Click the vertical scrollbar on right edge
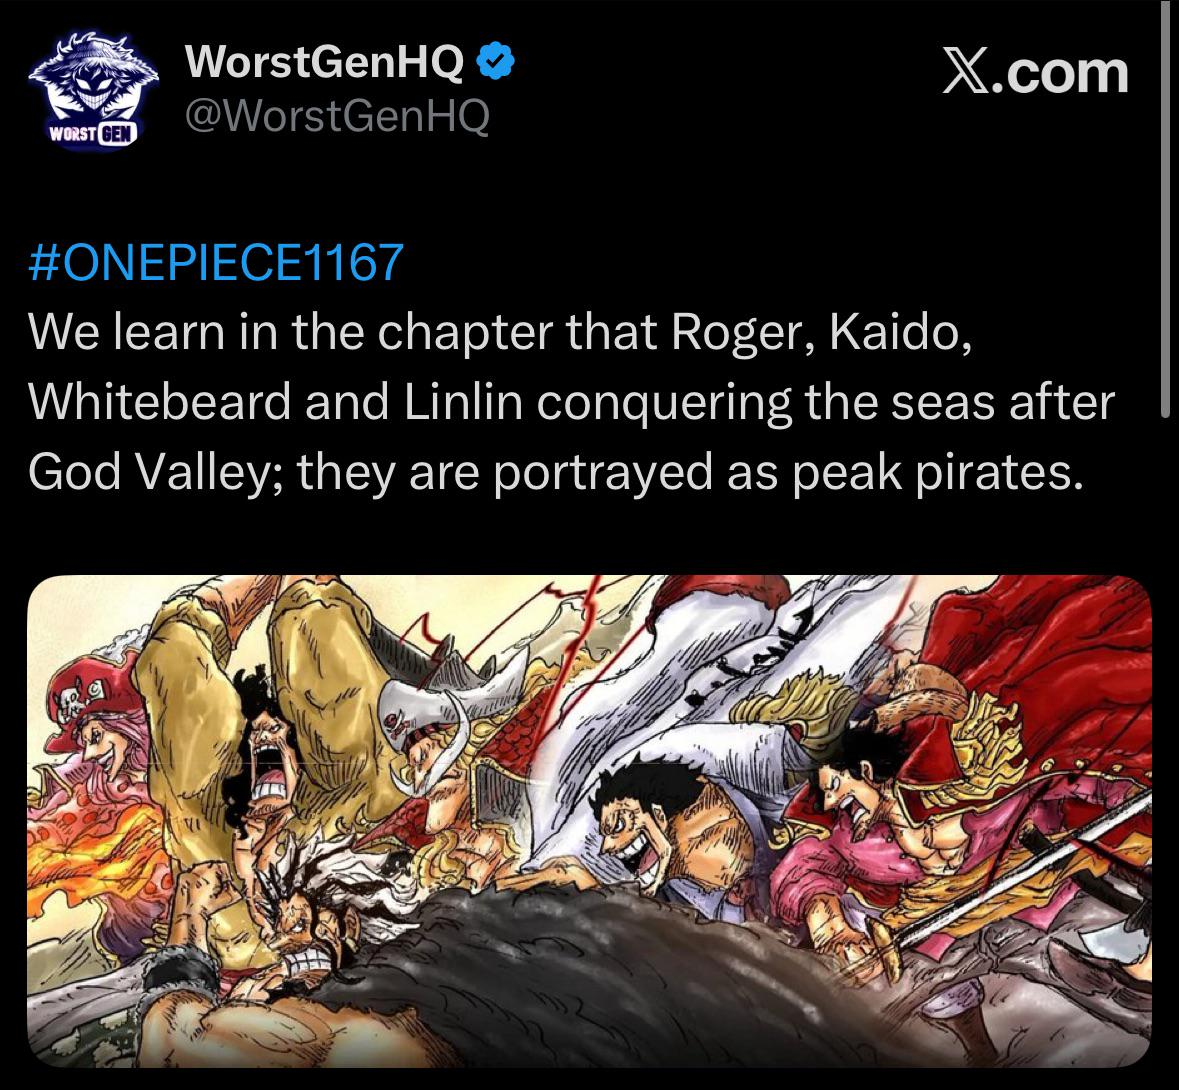 click(x=1165, y=207)
